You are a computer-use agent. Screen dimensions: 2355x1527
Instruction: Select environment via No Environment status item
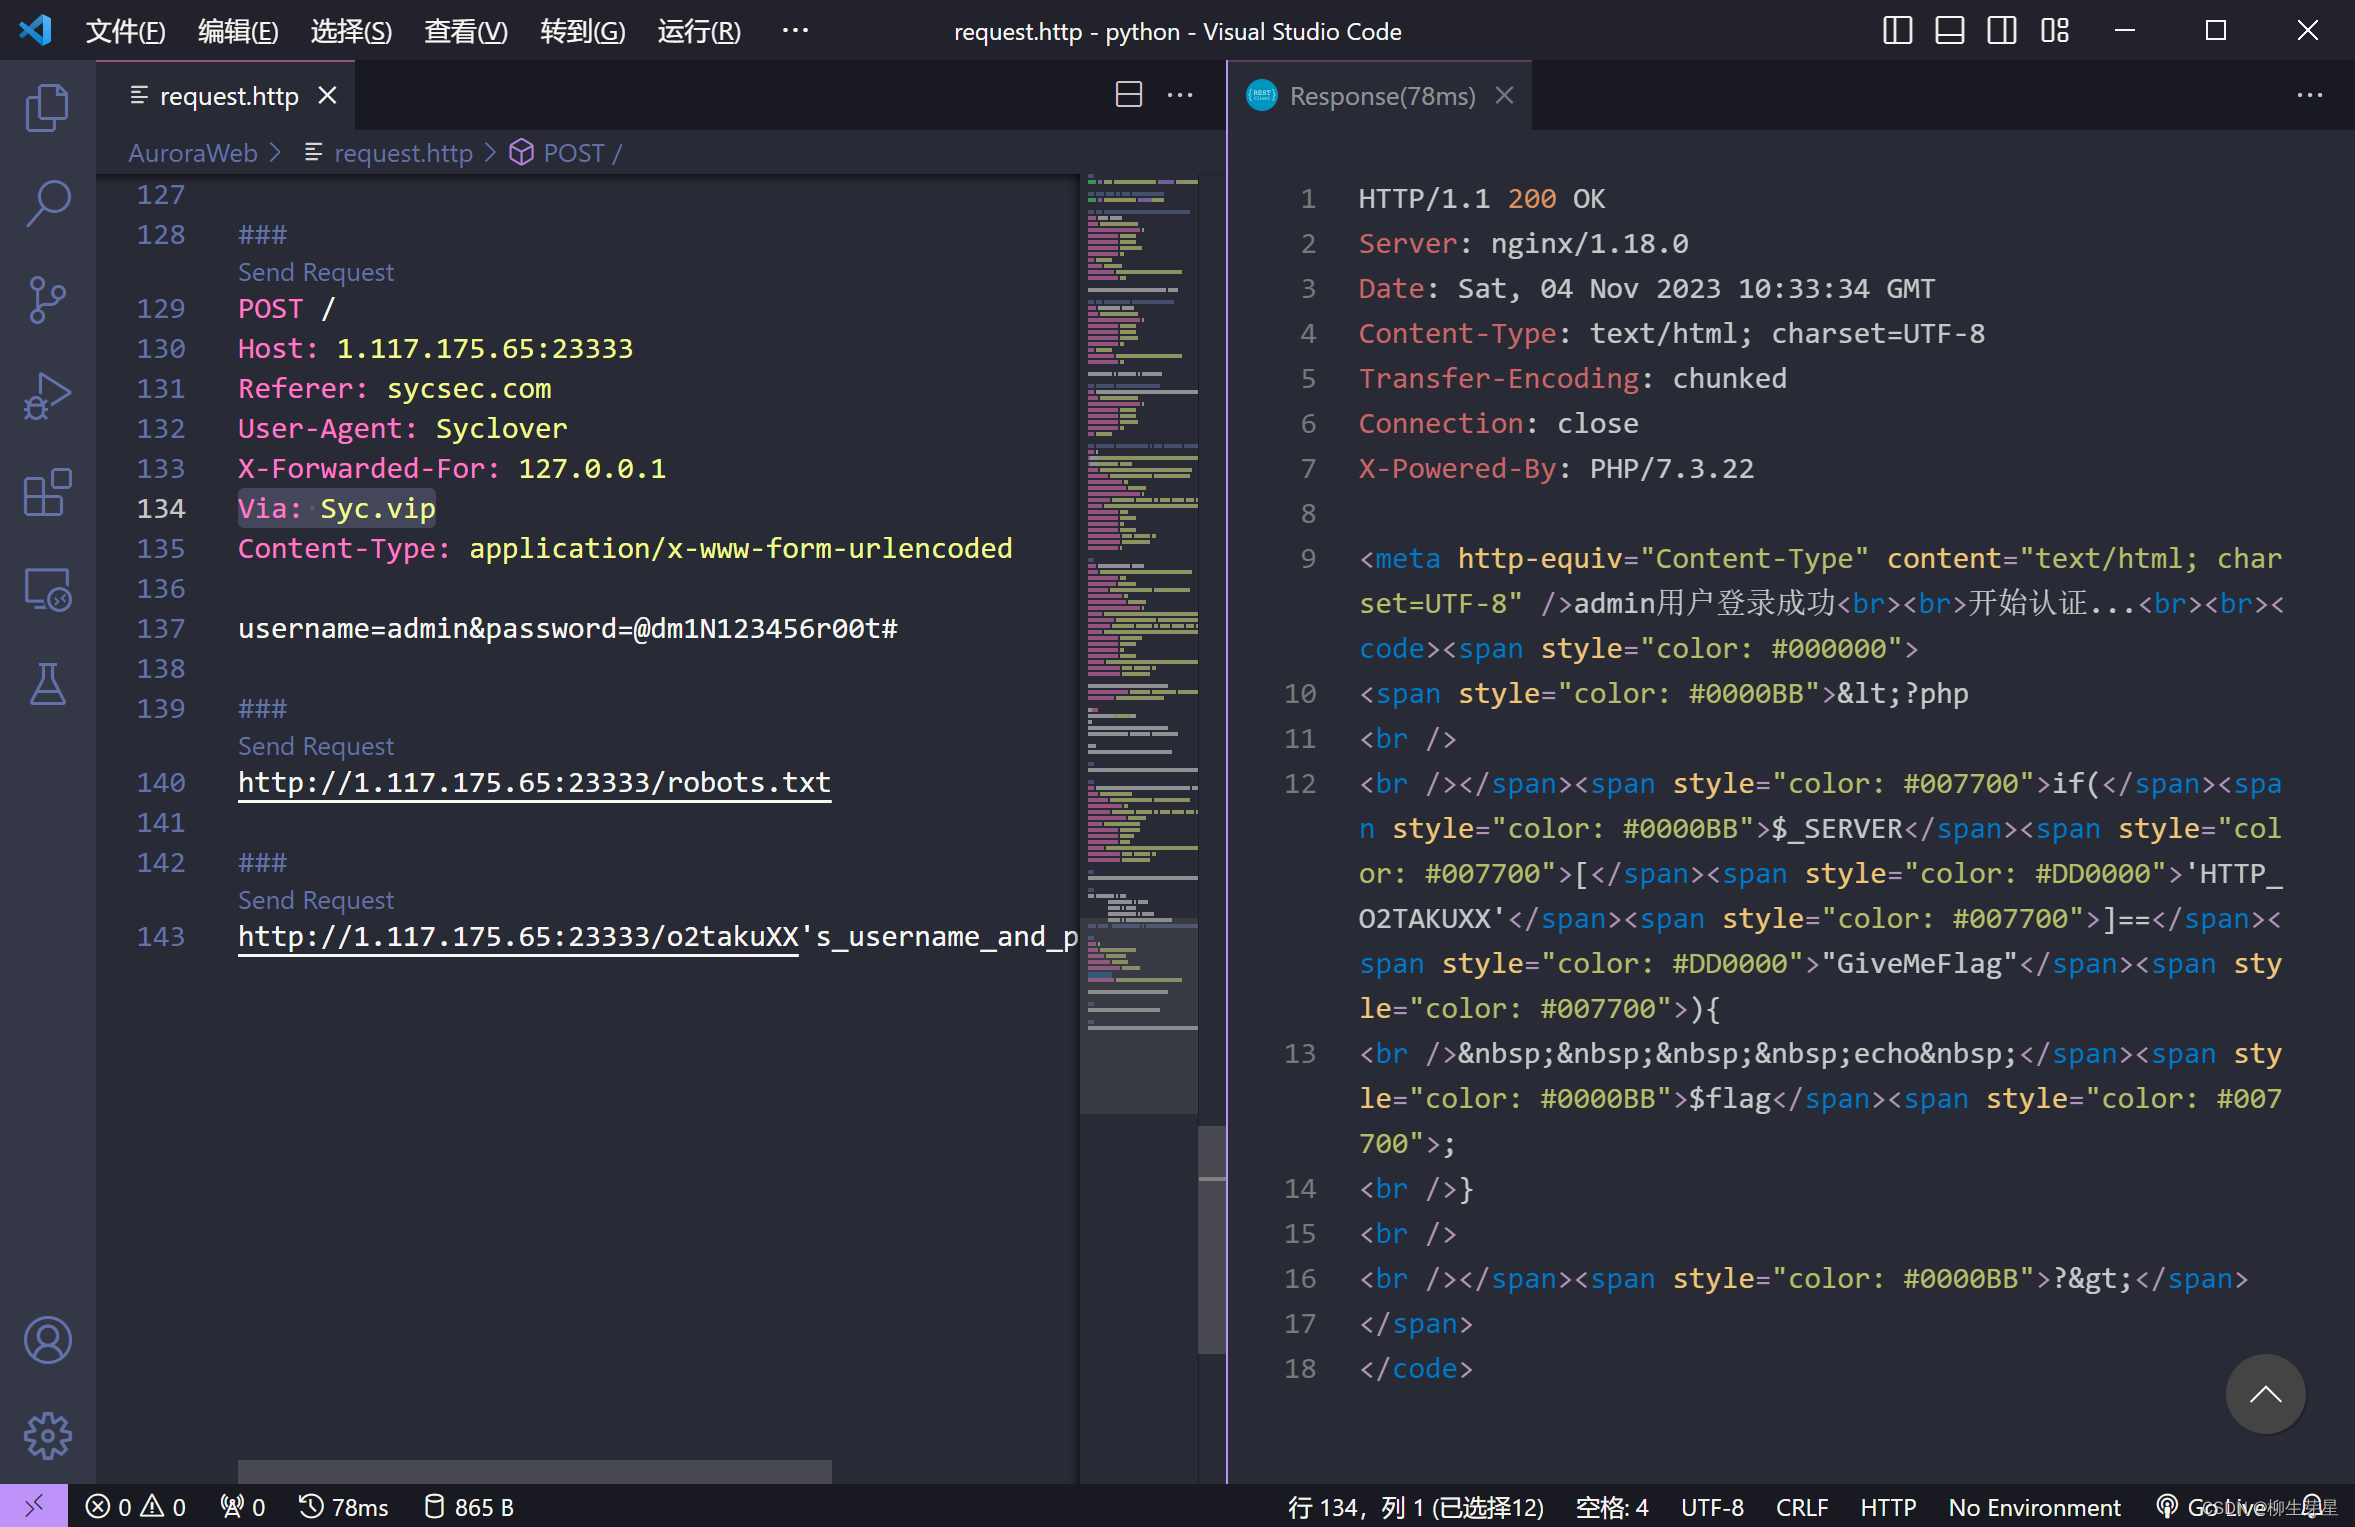coord(2034,1507)
